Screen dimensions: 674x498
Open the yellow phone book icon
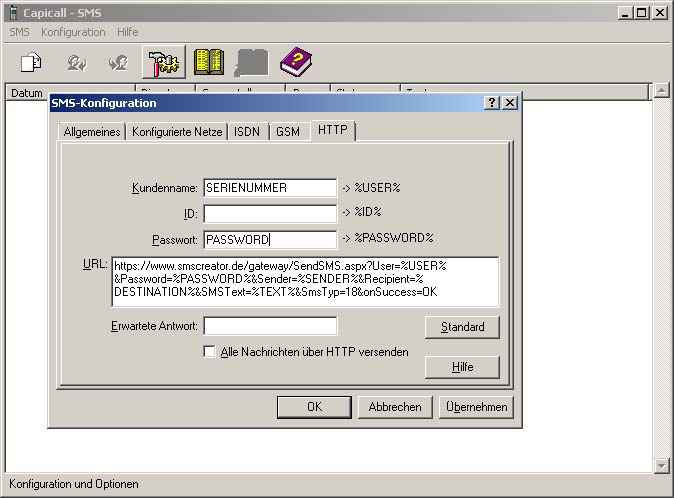pos(208,63)
